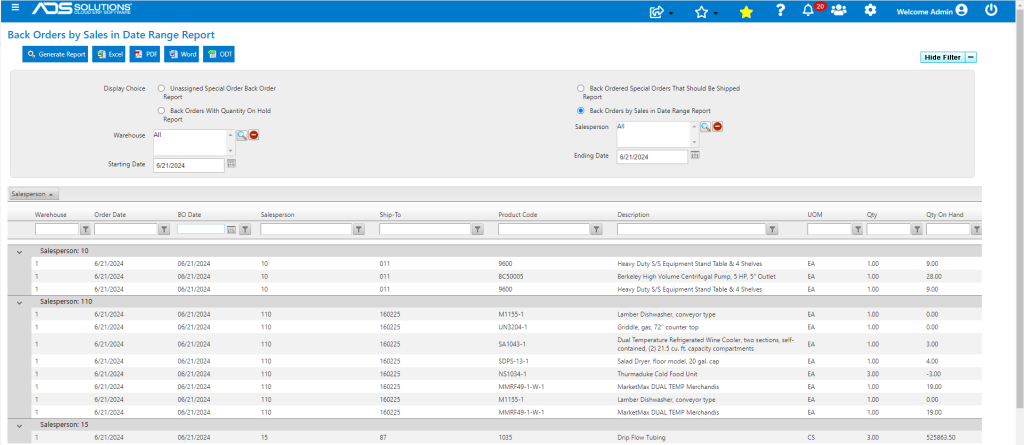Select Back Orders by Sales in Date Range
Screen dimensions: 1024x445
point(581,110)
